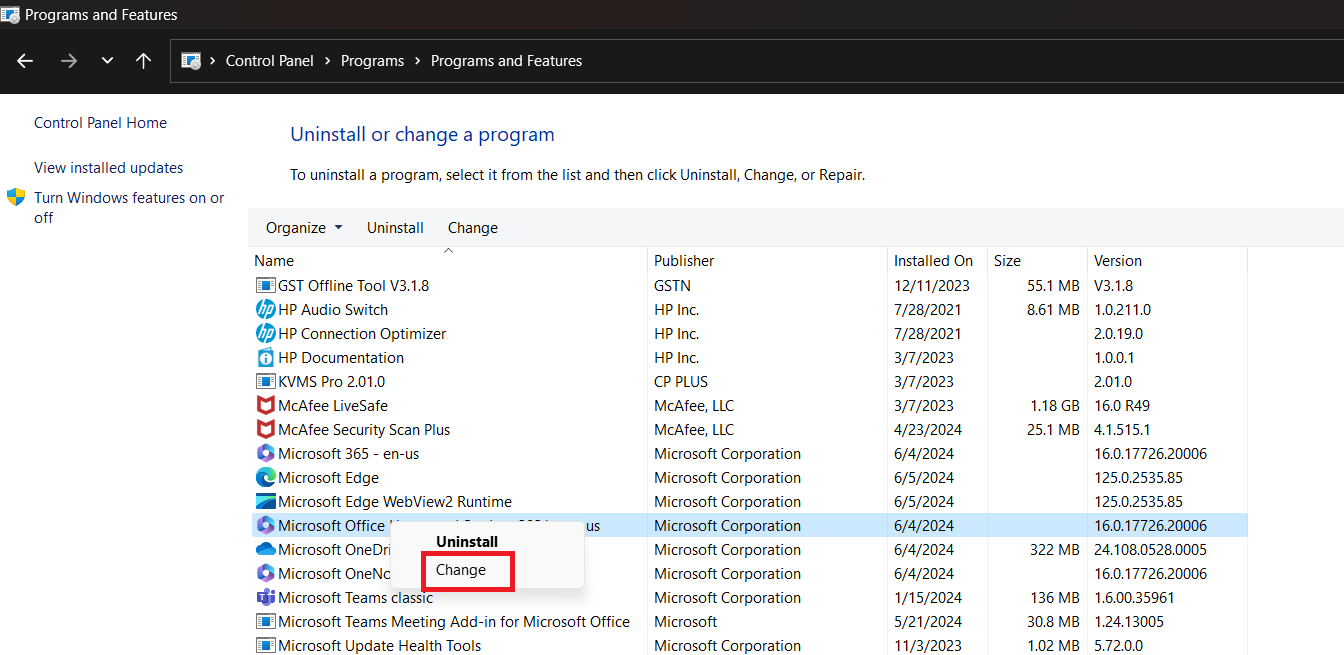Open the Organize dropdown menu
This screenshot has height=655, width=1344.
[304, 228]
